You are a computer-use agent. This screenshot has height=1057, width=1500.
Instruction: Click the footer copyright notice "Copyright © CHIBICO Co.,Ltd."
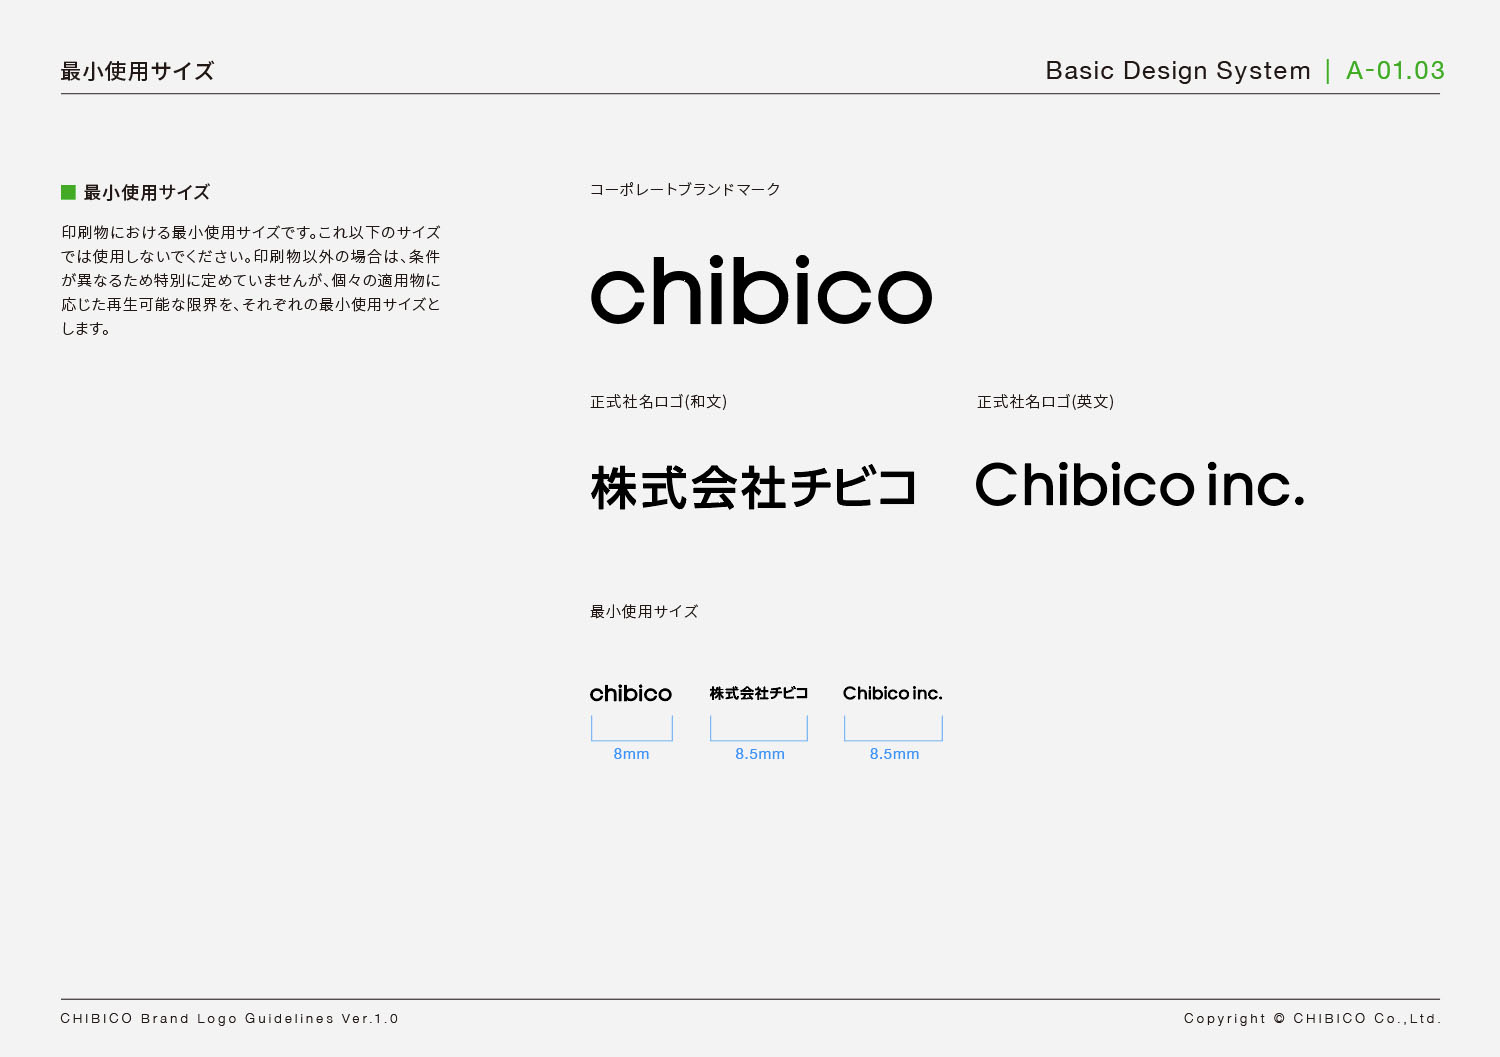[1312, 1018]
